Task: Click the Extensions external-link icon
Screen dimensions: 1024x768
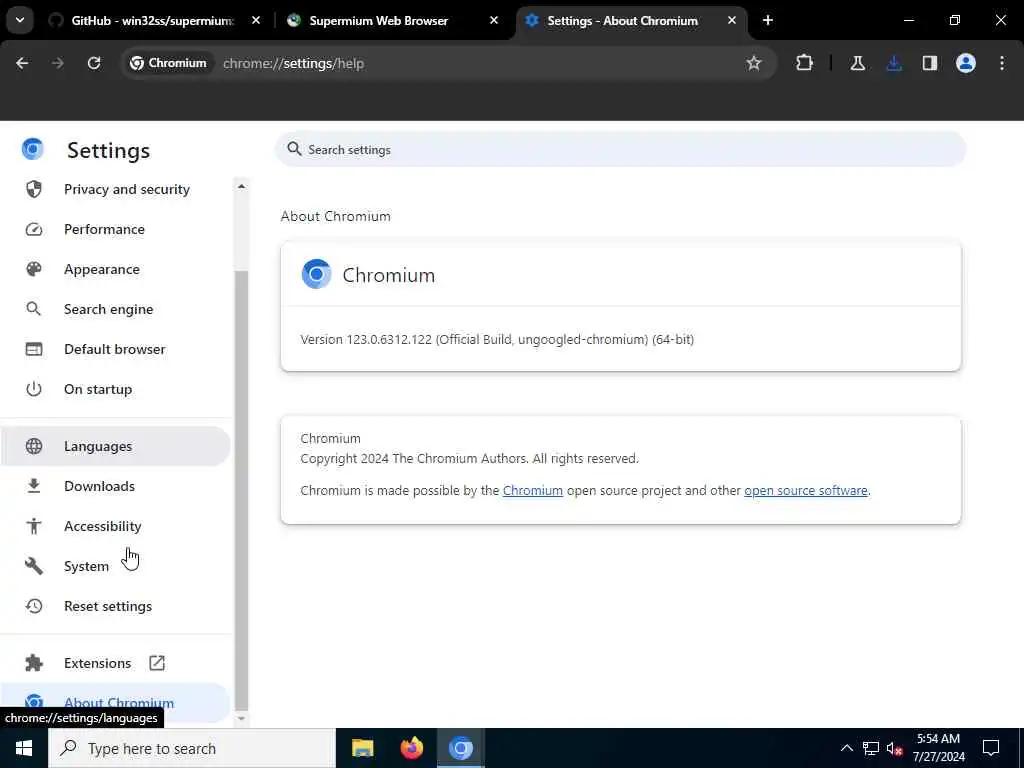Action: (x=157, y=663)
